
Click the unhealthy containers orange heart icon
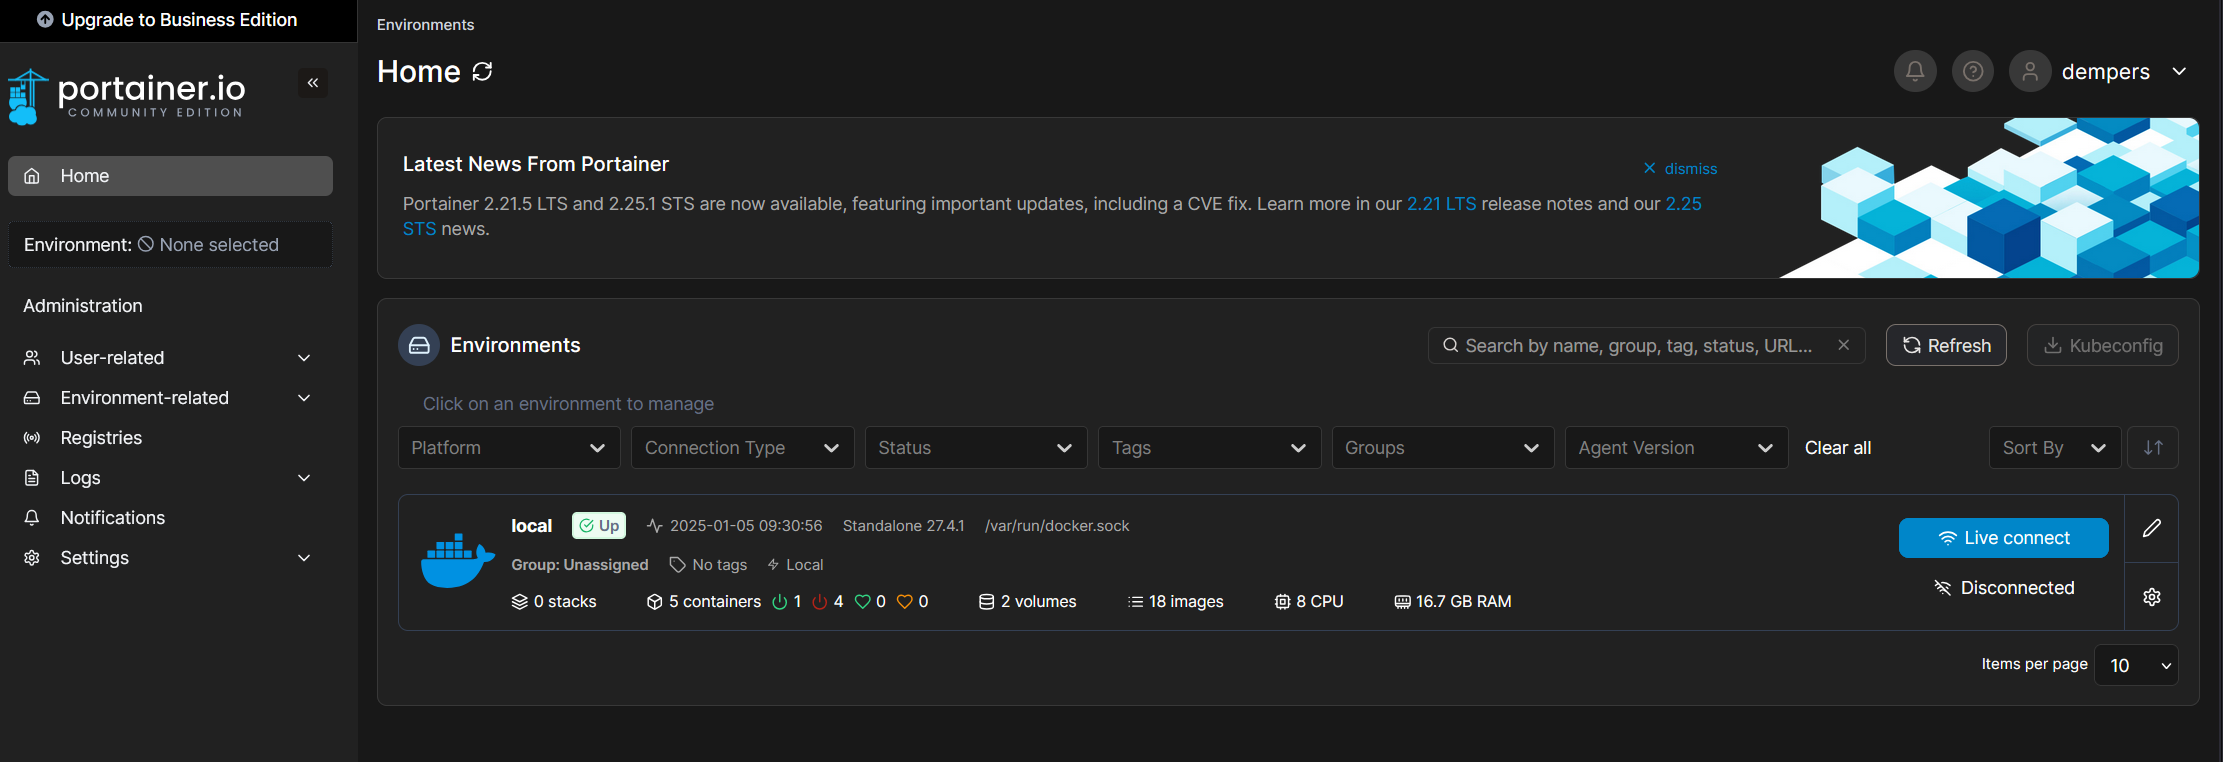905,602
